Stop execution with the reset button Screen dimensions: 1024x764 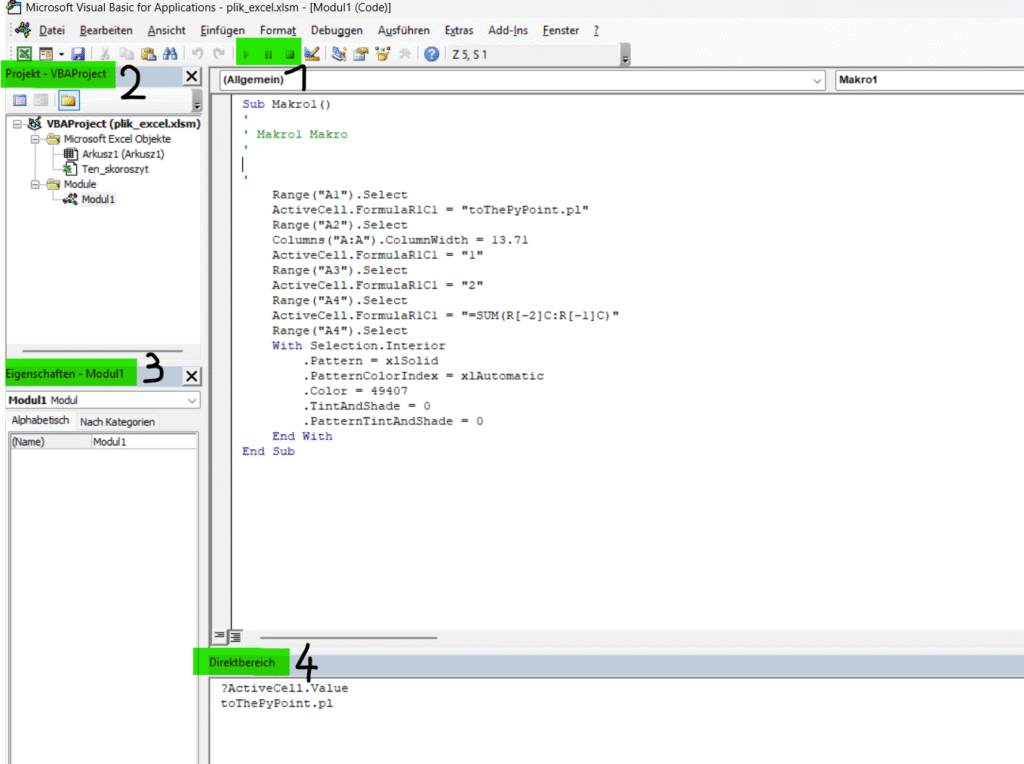289,55
